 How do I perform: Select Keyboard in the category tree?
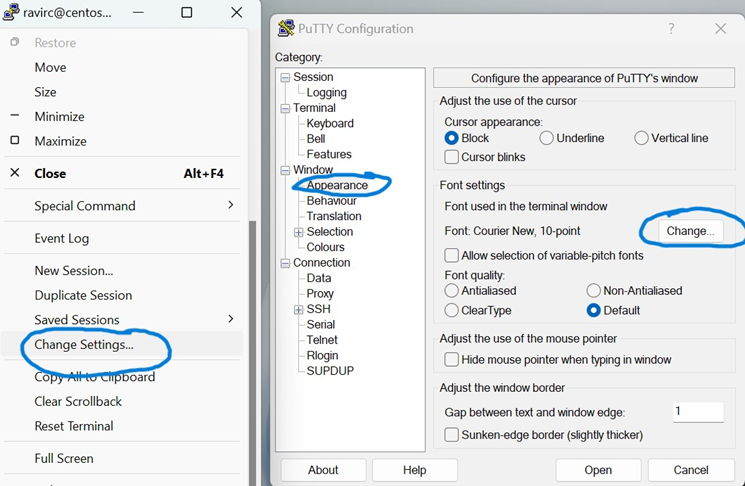[x=330, y=124]
